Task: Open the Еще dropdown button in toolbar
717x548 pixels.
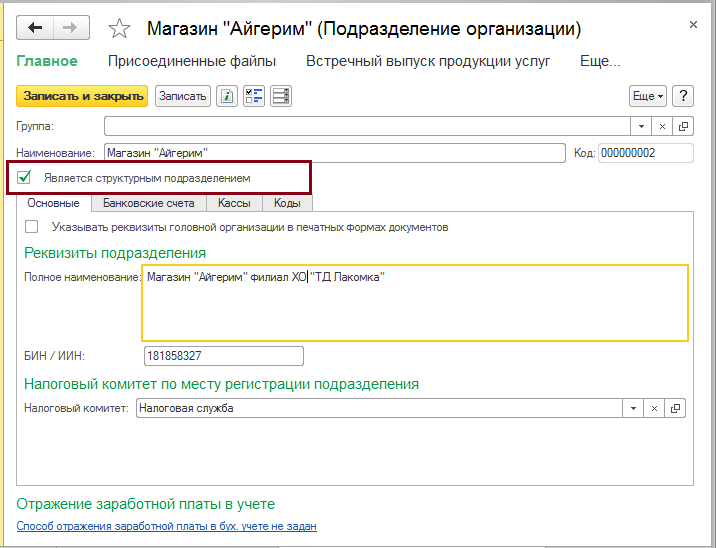Action: (x=648, y=96)
